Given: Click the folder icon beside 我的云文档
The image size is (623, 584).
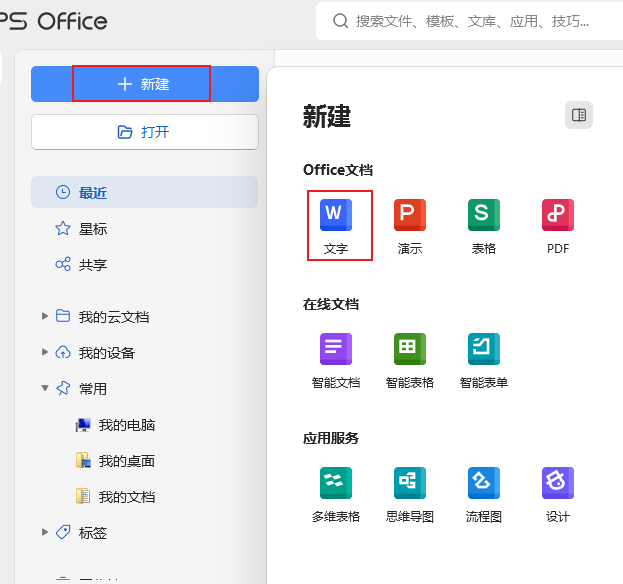Looking at the screenshot, I should (x=63, y=316).
